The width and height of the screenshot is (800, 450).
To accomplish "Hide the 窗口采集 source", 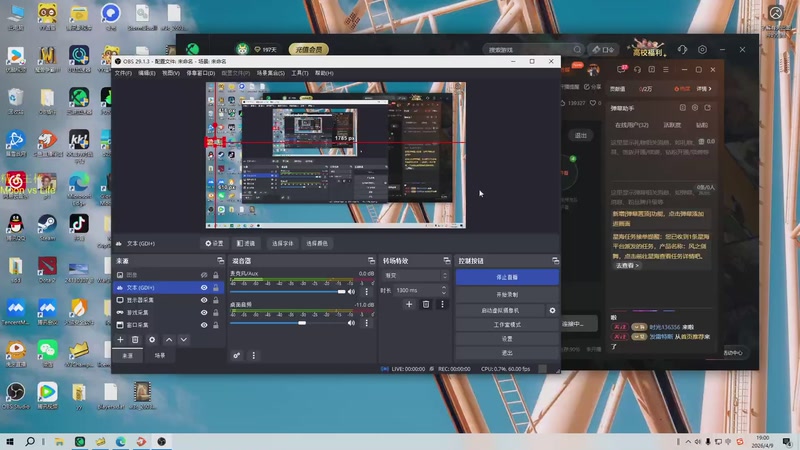I will tap(204, 324).
